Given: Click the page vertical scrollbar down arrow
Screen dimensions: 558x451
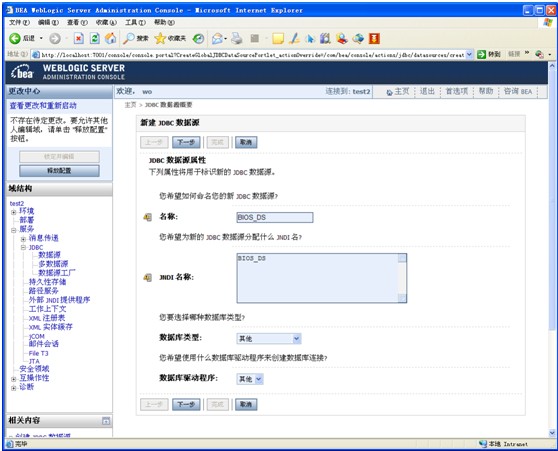Looking at the screenshot, I should pyautogui.click(x=552, y=433).
